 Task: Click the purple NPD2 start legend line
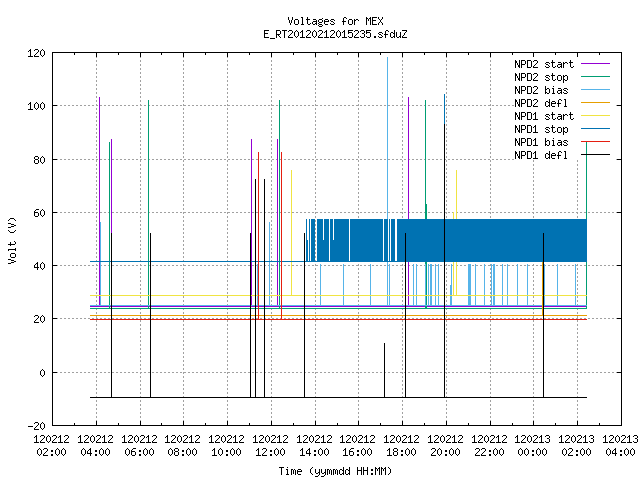point(595,64)
